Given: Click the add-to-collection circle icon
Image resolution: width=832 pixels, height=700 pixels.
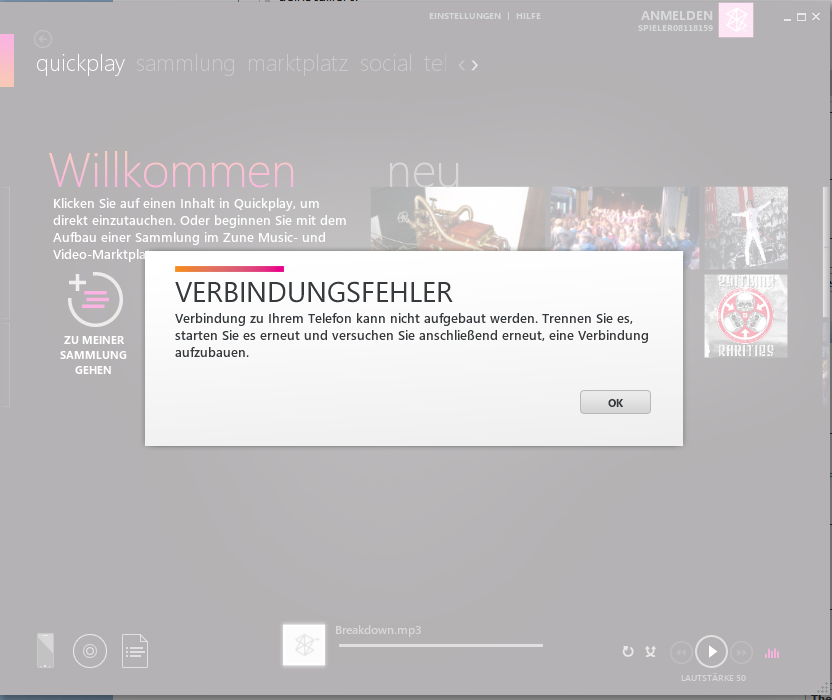Looking at the screenshot, I should 94,299.
